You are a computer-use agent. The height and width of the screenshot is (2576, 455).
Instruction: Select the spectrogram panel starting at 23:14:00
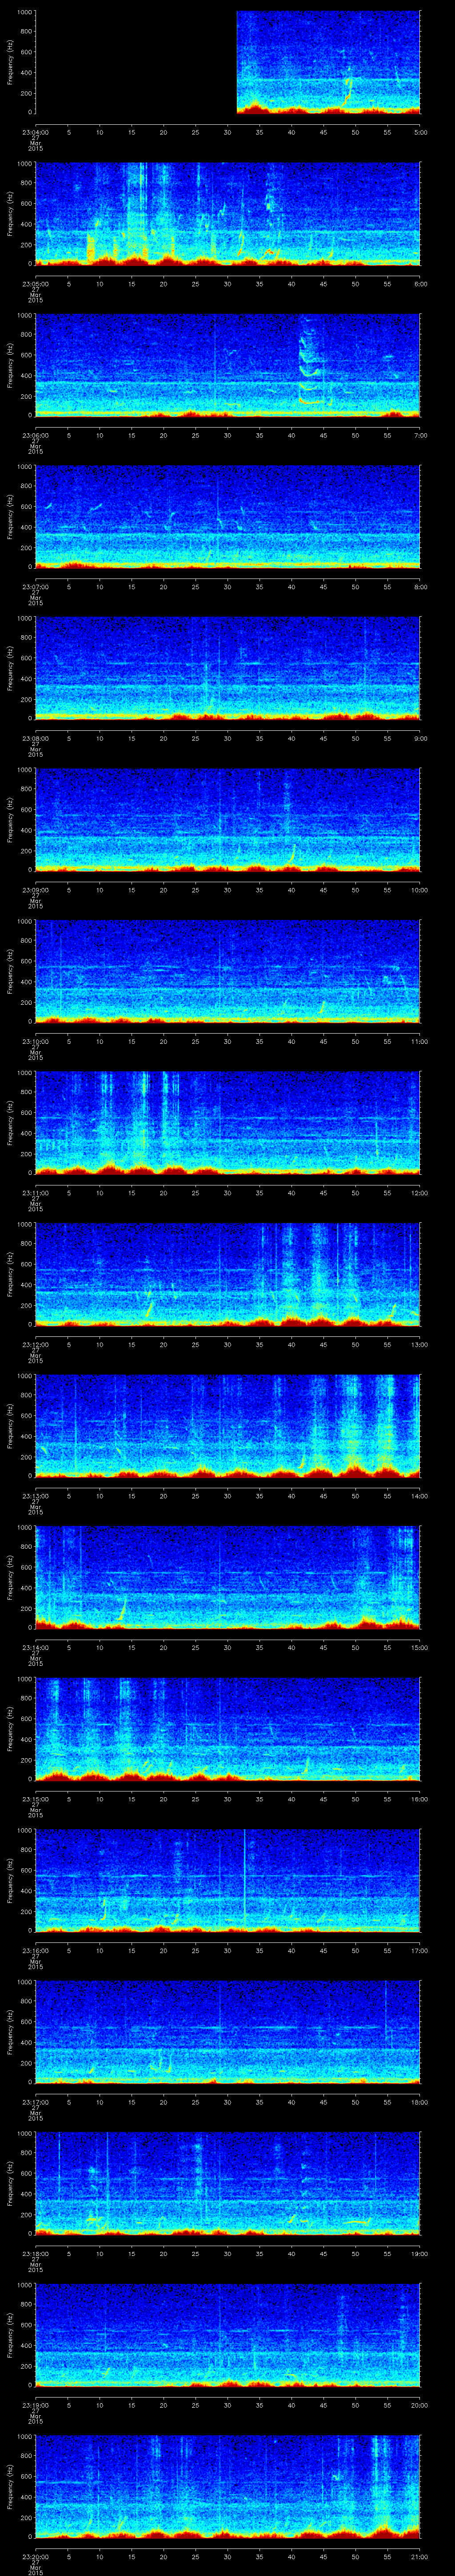click(x=228, y=1577)
